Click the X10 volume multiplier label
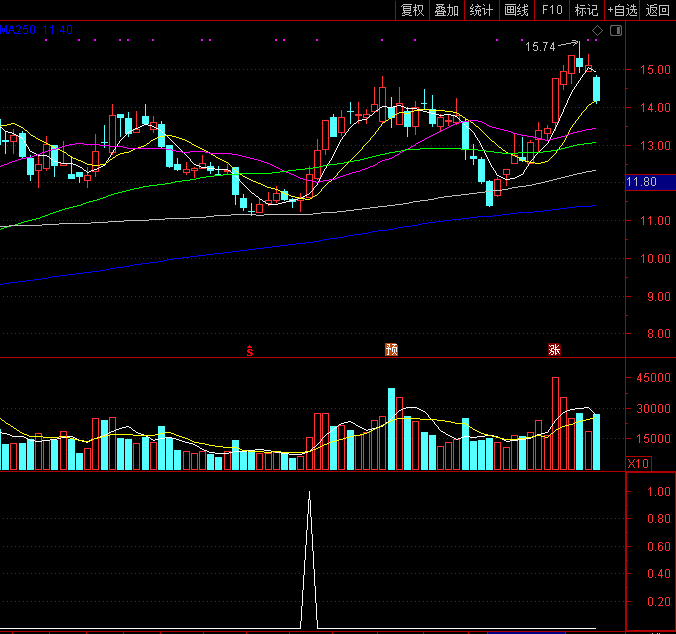 tap(638, 464)
